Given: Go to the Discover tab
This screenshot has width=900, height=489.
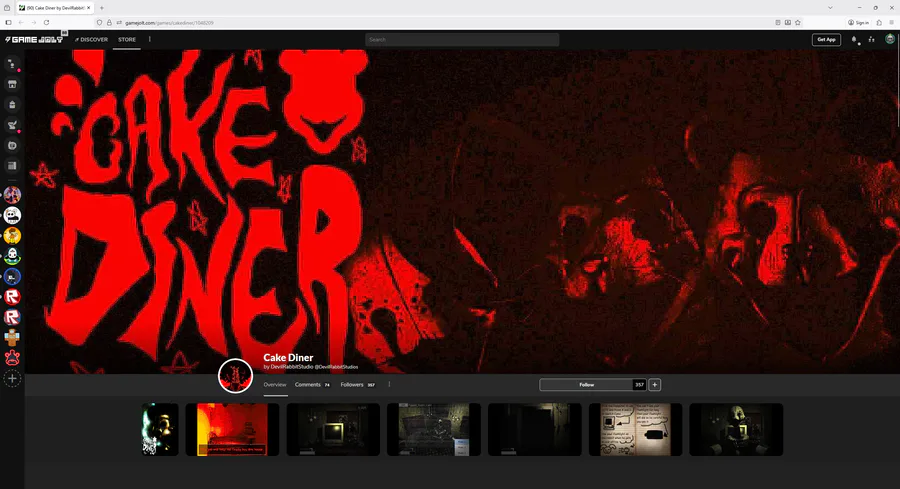Looking at the screenshot, I should pos(91,40).
